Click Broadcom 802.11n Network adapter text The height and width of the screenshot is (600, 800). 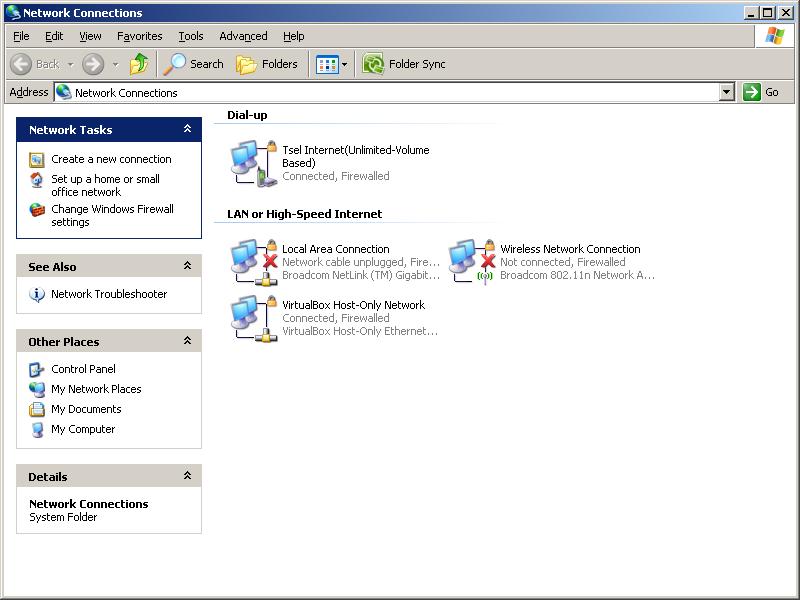click(x=577, y=275)
